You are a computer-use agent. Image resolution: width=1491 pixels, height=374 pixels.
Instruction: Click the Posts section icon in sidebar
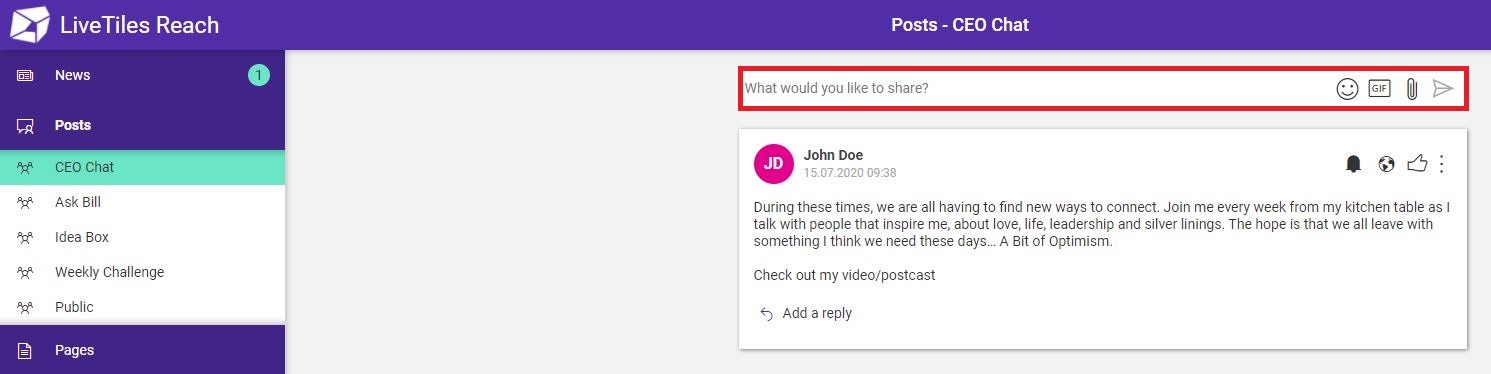(25, 126)
